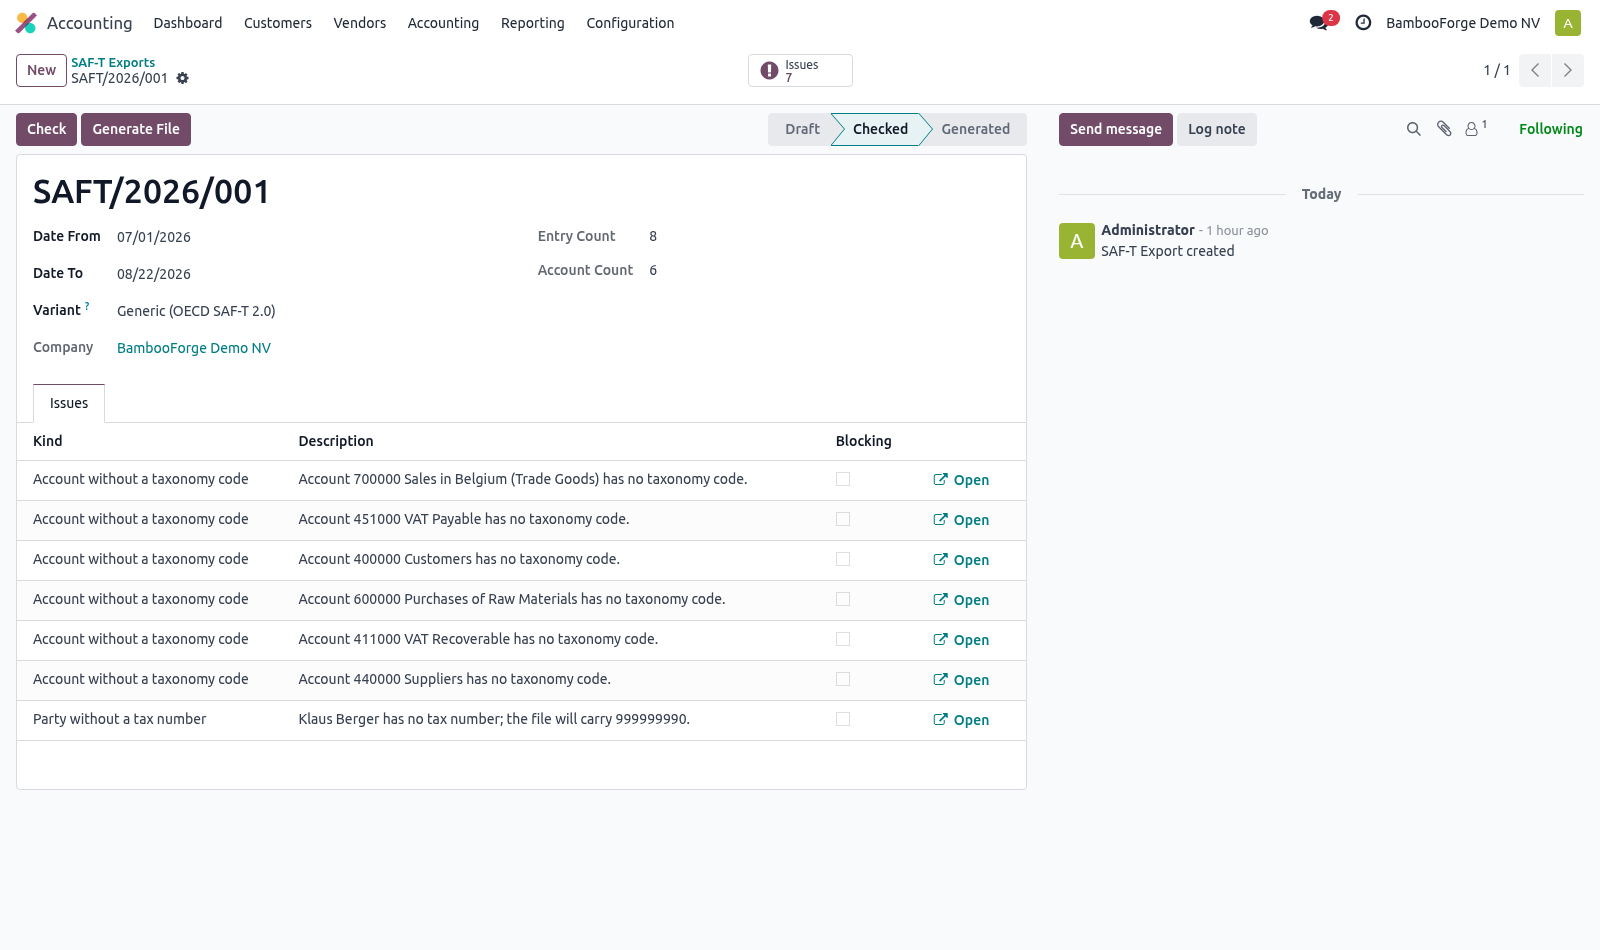This screenshot has height=950, width=1600.
Task: Open the Vendors menu
Action: (x=360, y=23)
